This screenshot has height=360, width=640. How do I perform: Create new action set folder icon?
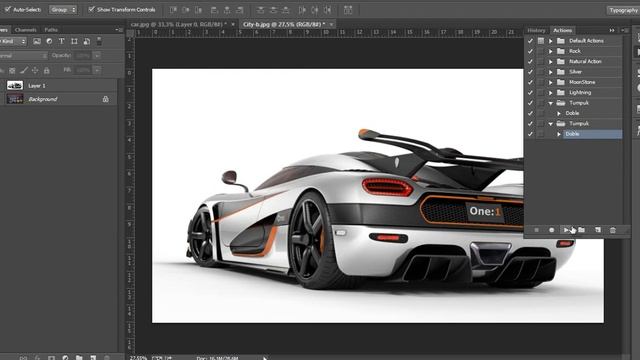pos(582,230)
